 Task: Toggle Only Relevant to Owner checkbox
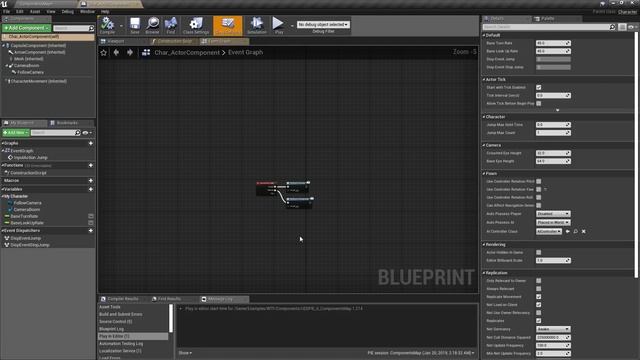(539, 281)
